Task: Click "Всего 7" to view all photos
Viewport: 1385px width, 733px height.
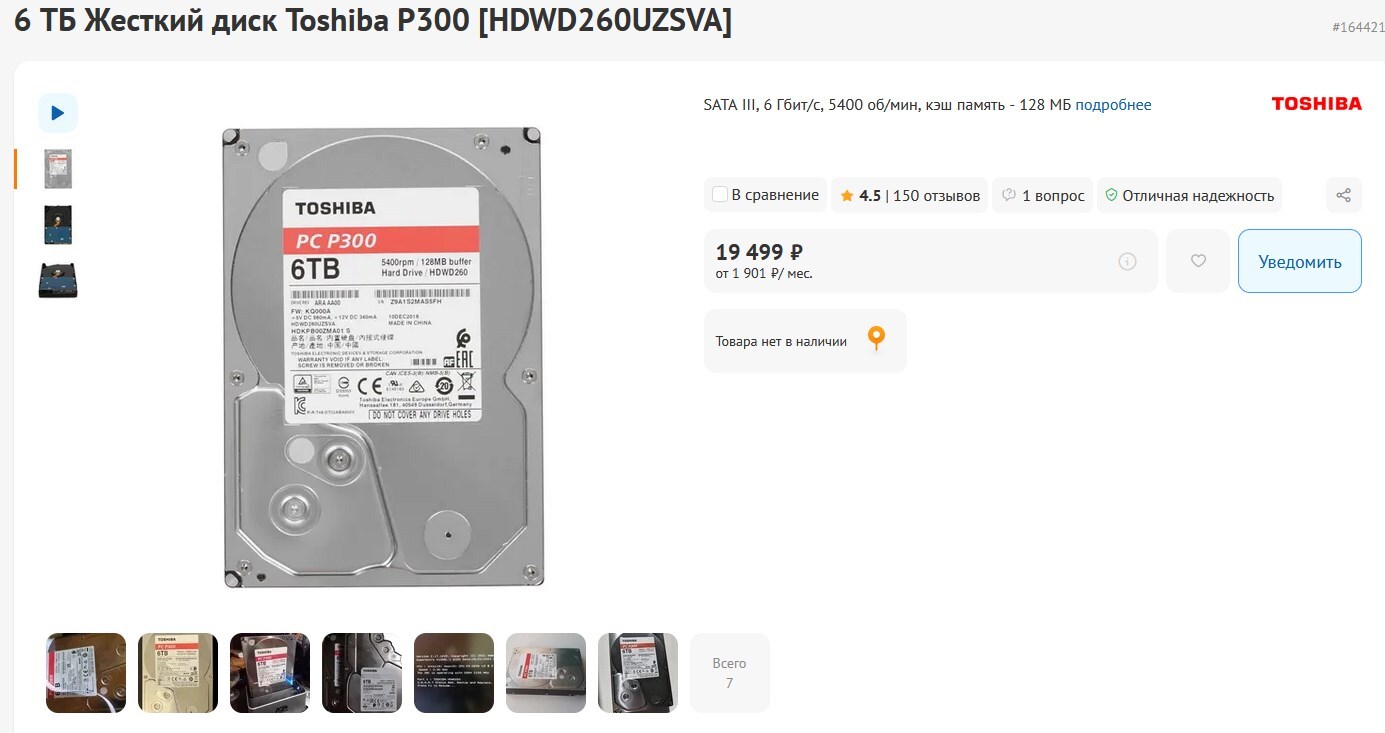Action: pyautogui.click(x=730, y=672)
